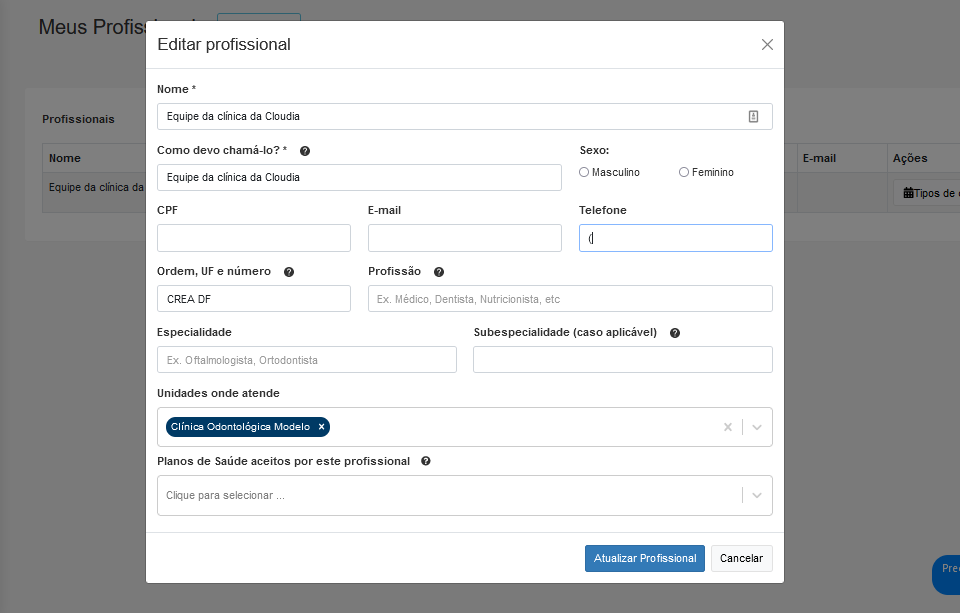The width and height of the screenshot is (960, 613).
Task: Click the Atualizar Profissional button
Action: click(645, 558)
